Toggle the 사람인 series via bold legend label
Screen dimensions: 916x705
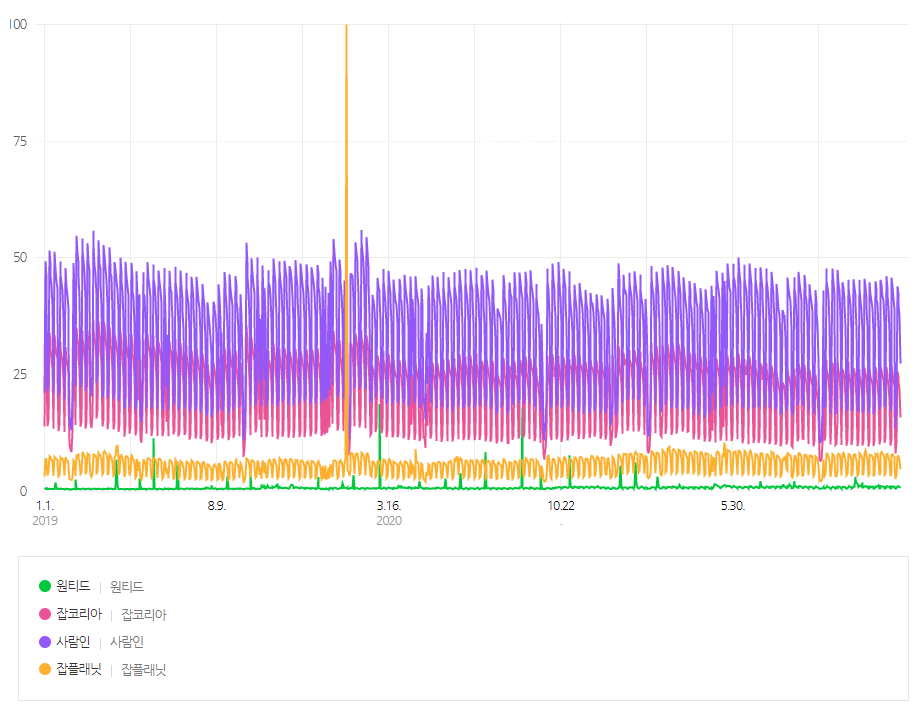(x=73, y=642)
